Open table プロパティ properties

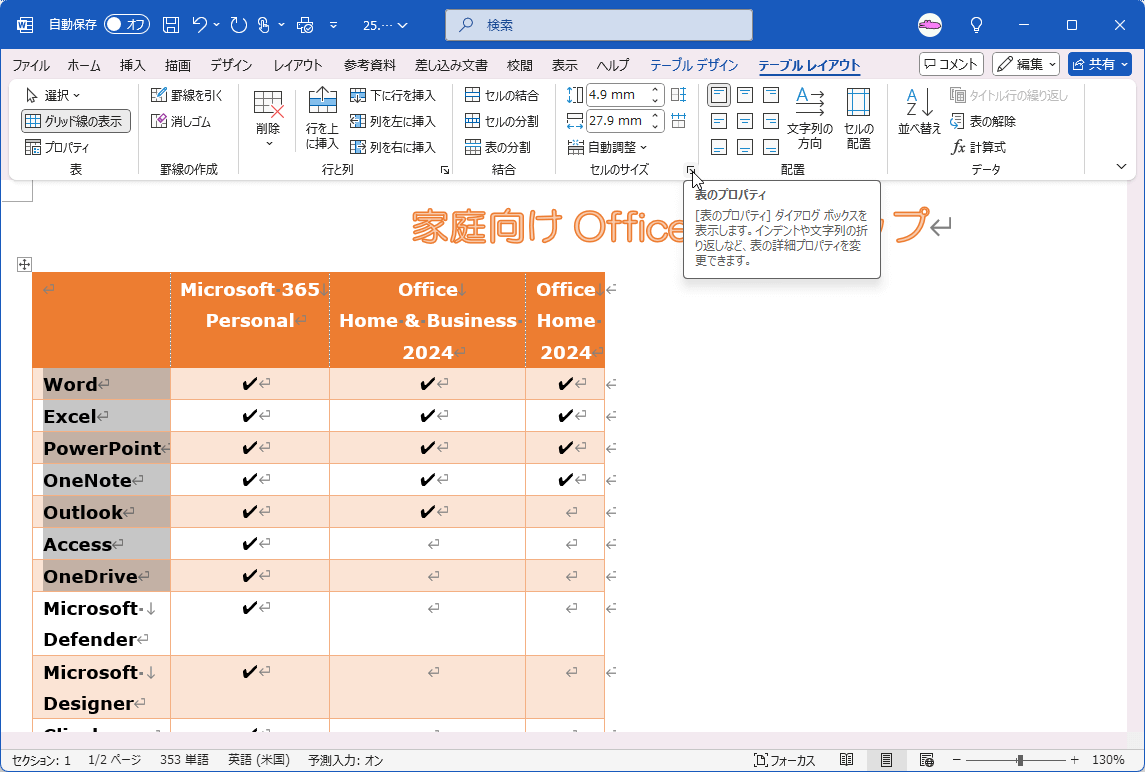[x=58, y=147]
